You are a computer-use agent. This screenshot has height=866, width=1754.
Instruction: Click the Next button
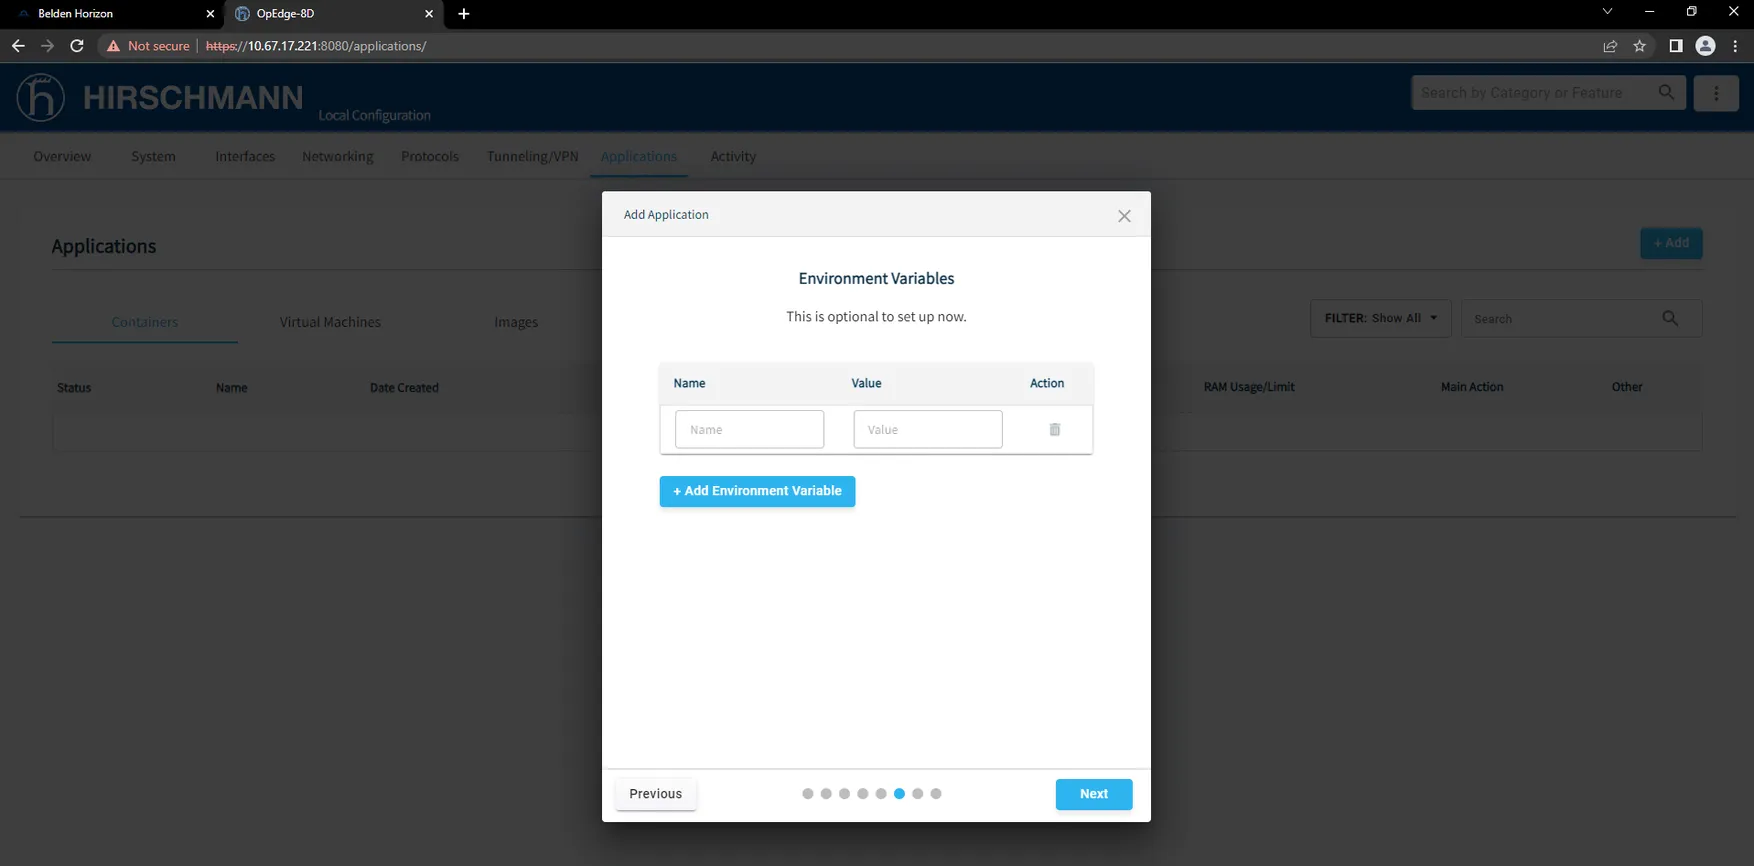pyautogui.click(x=1094, y=794)
